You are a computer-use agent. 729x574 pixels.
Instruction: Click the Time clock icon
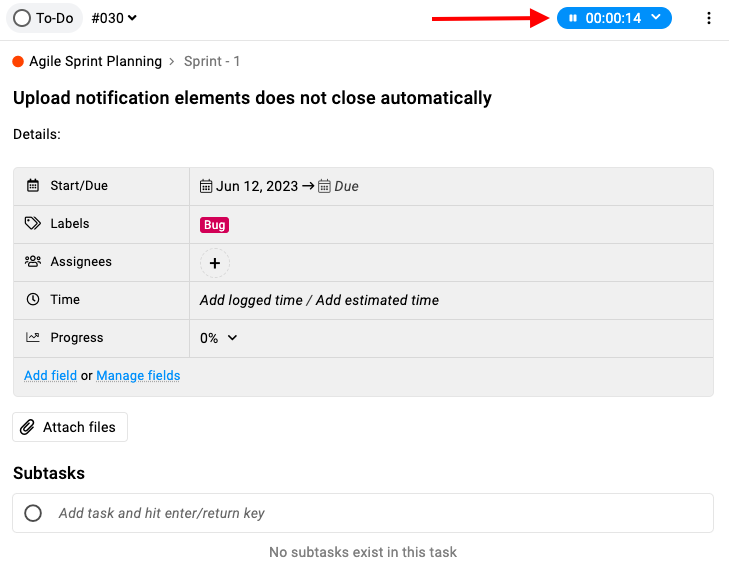click(x=33, y=299)
